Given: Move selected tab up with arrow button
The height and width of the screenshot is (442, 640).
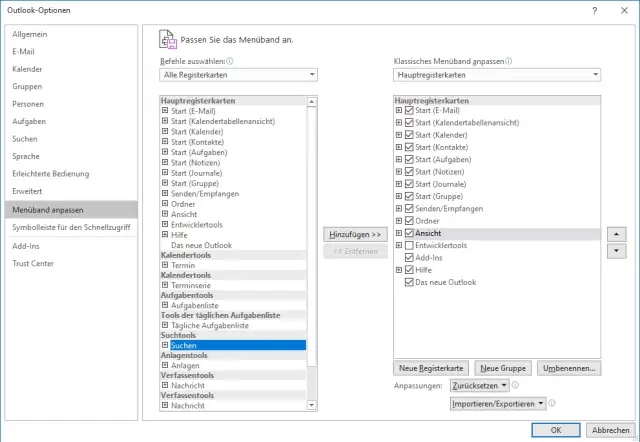Looking at the screenshot, I should click(616, 234).
